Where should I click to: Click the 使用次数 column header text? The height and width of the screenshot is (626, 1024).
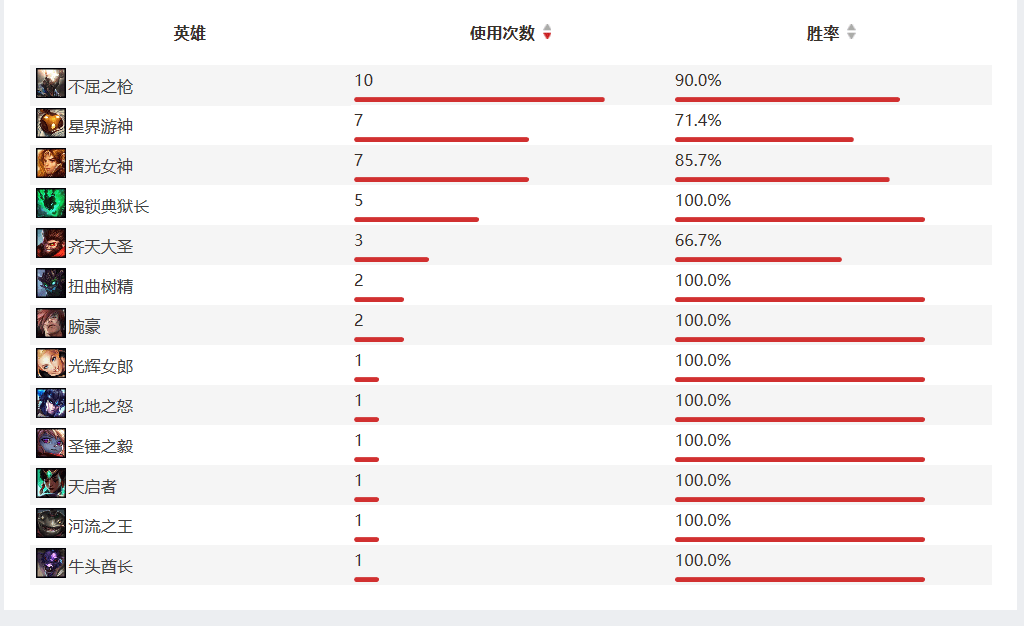(x=502, y=33)
